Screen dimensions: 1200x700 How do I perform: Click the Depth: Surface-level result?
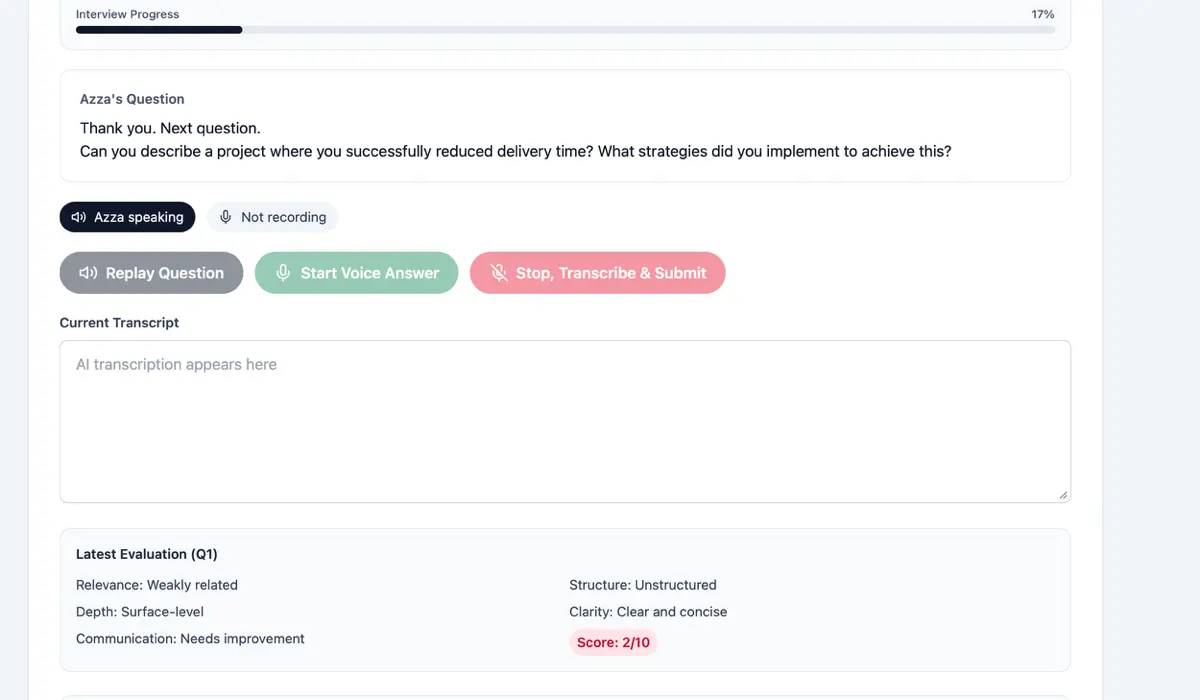coord(140,611)
